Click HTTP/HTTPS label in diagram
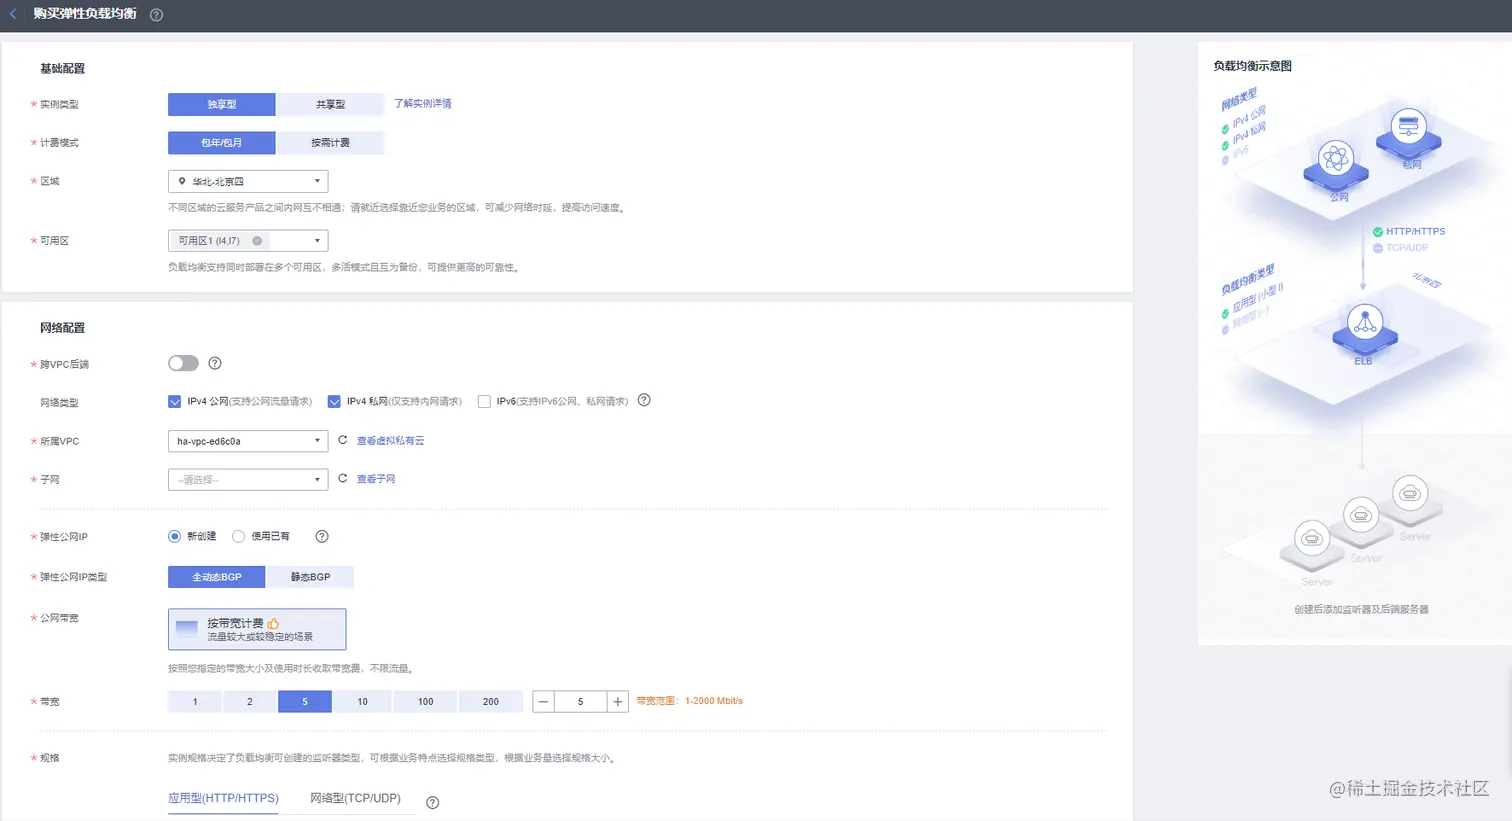 click(1415, 231)
